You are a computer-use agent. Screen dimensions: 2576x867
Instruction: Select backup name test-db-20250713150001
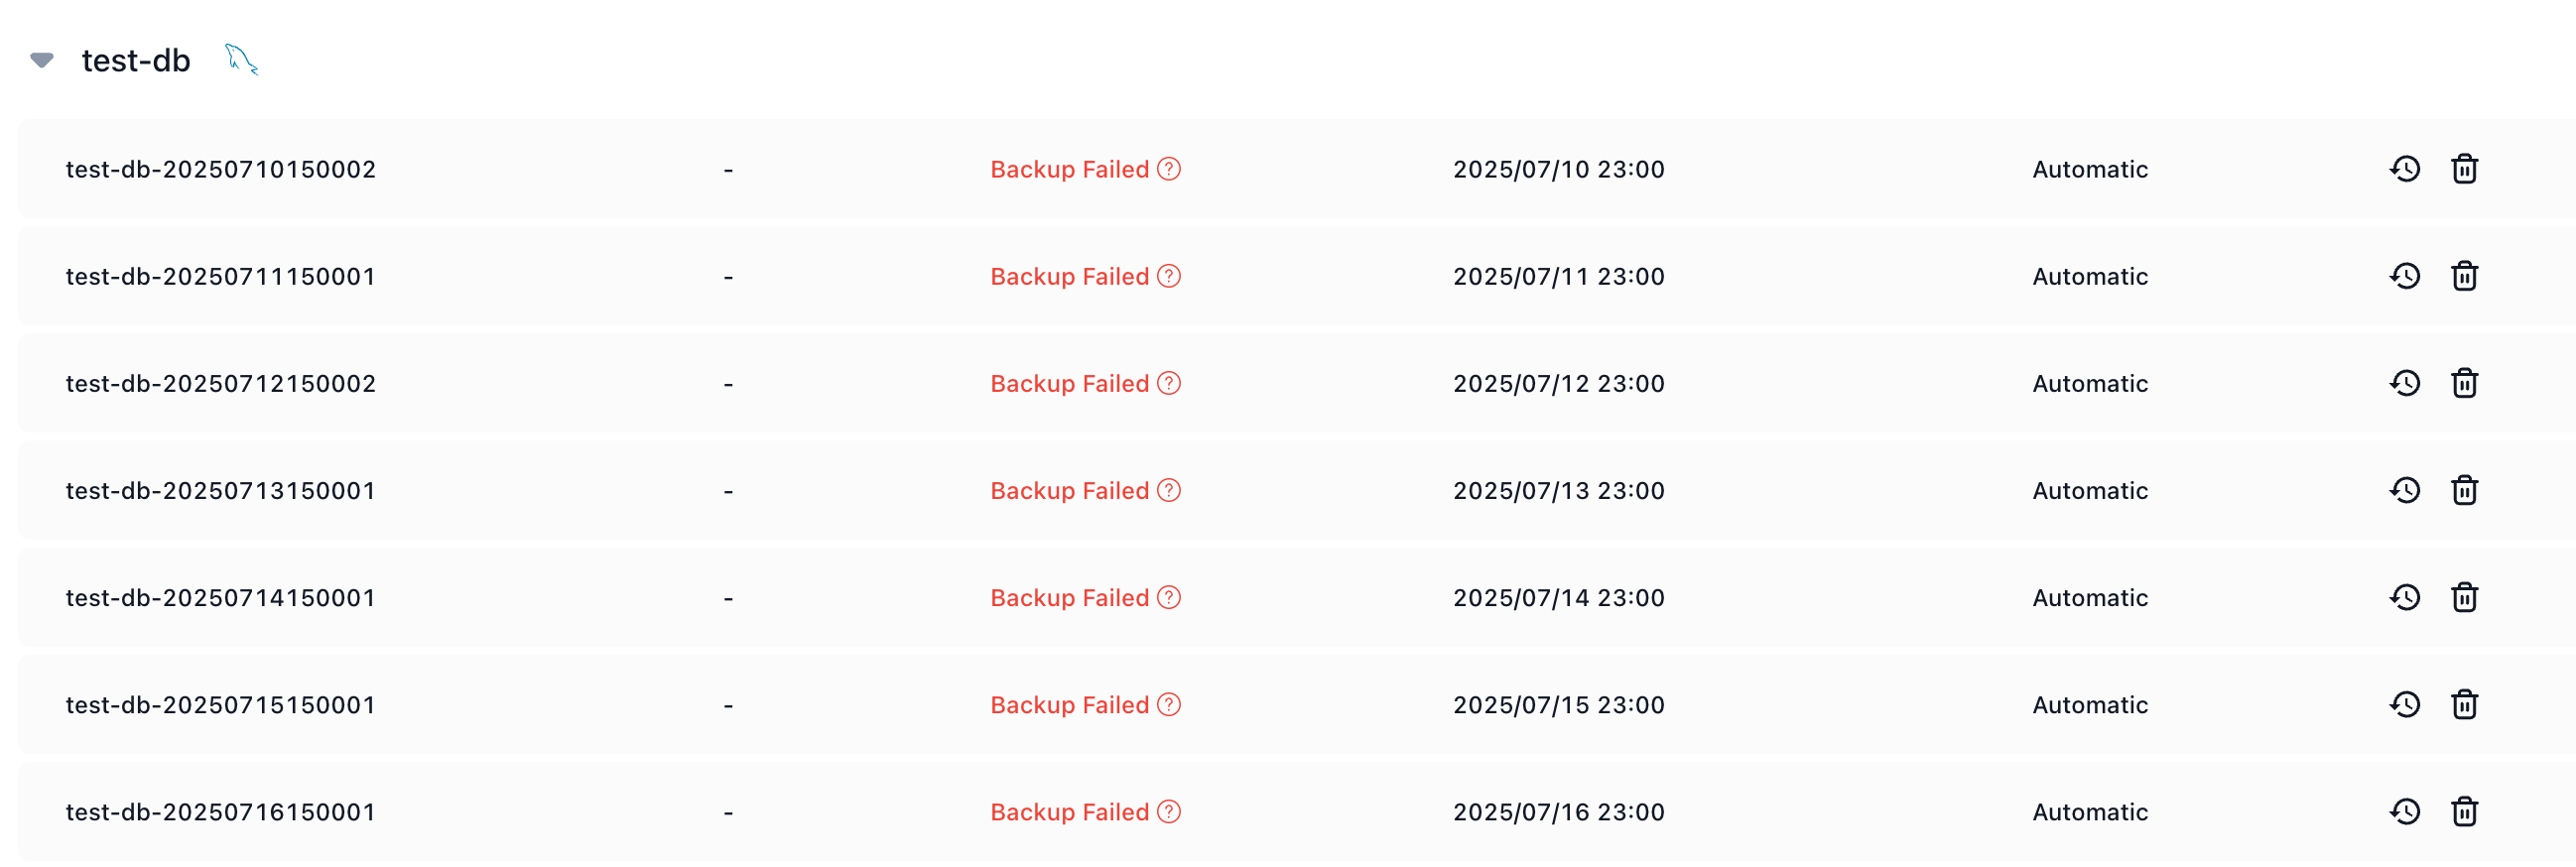(x=220, y=490)
